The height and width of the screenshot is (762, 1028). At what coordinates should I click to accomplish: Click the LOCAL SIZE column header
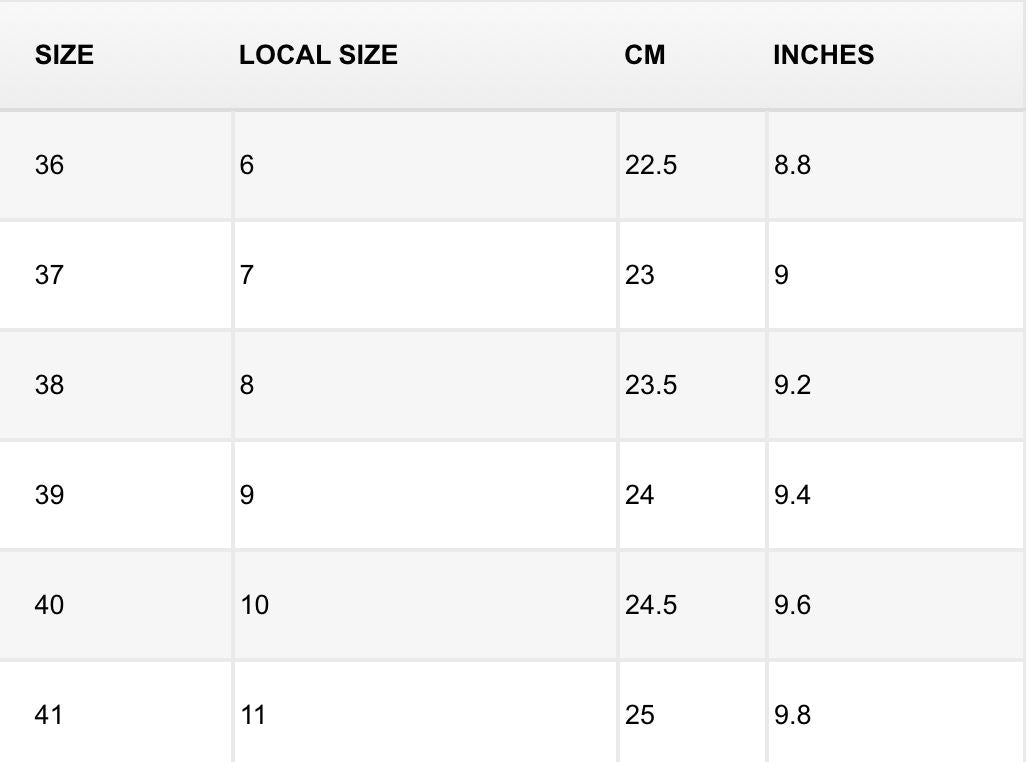[x=318, y=55]
